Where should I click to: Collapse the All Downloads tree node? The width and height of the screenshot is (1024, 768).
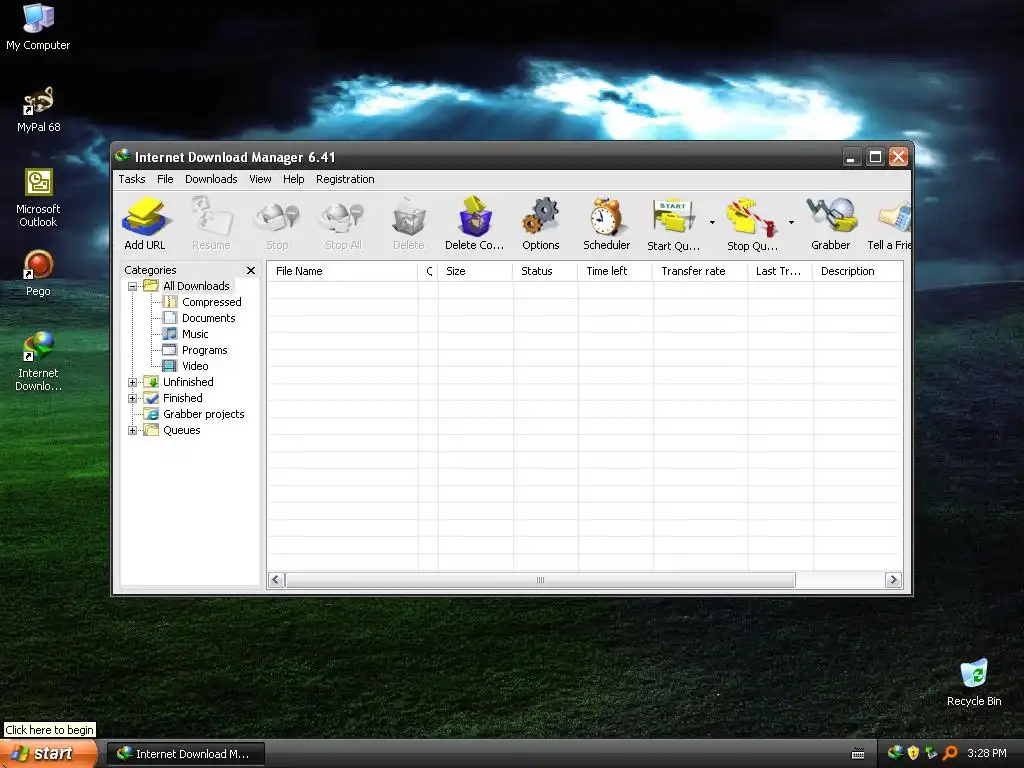[x=133, y=286]
